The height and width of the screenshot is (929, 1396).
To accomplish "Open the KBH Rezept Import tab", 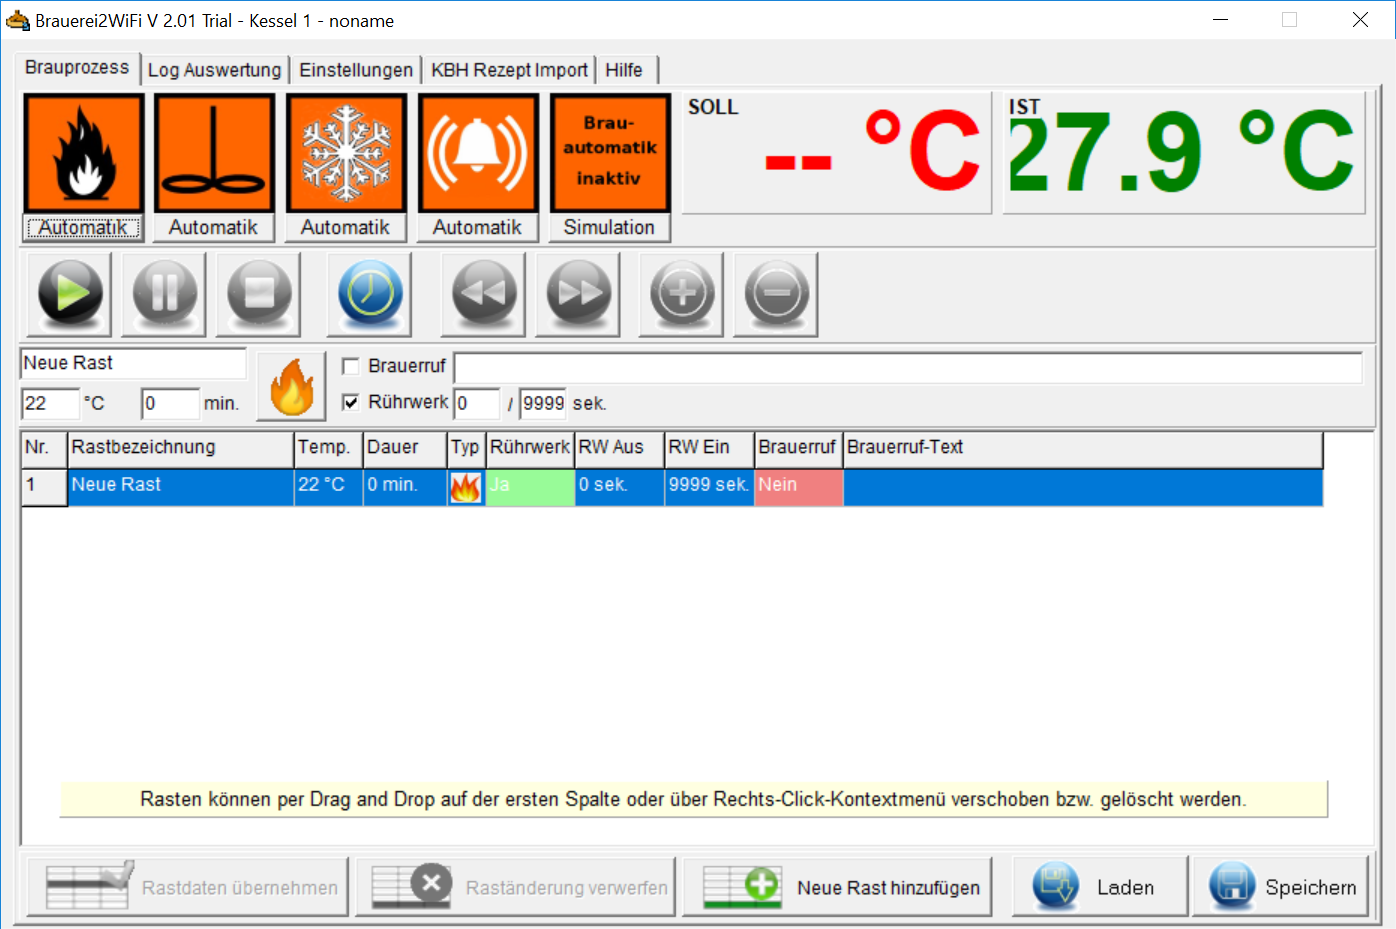I will click(509, 70).
